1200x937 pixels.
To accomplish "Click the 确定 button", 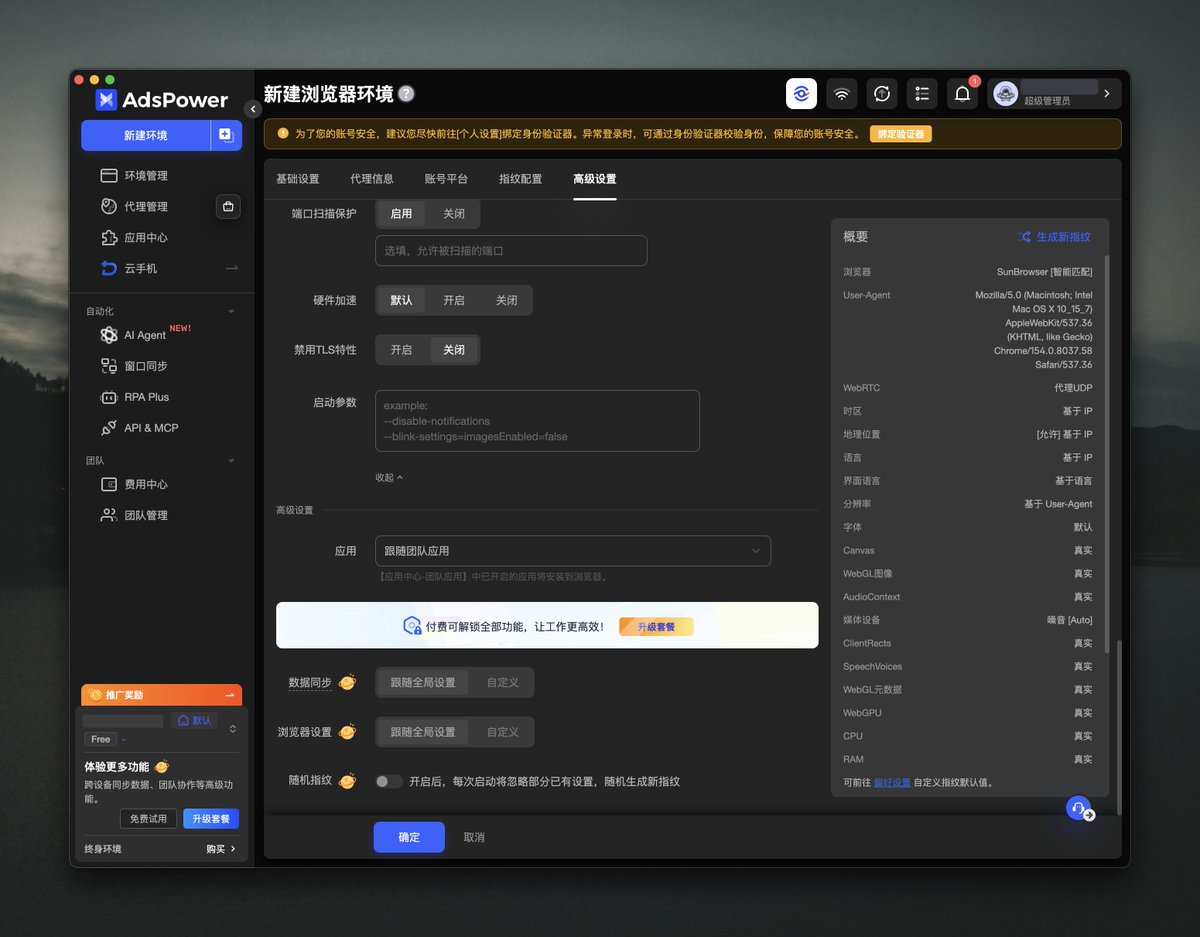I will (x=409, y=837).
